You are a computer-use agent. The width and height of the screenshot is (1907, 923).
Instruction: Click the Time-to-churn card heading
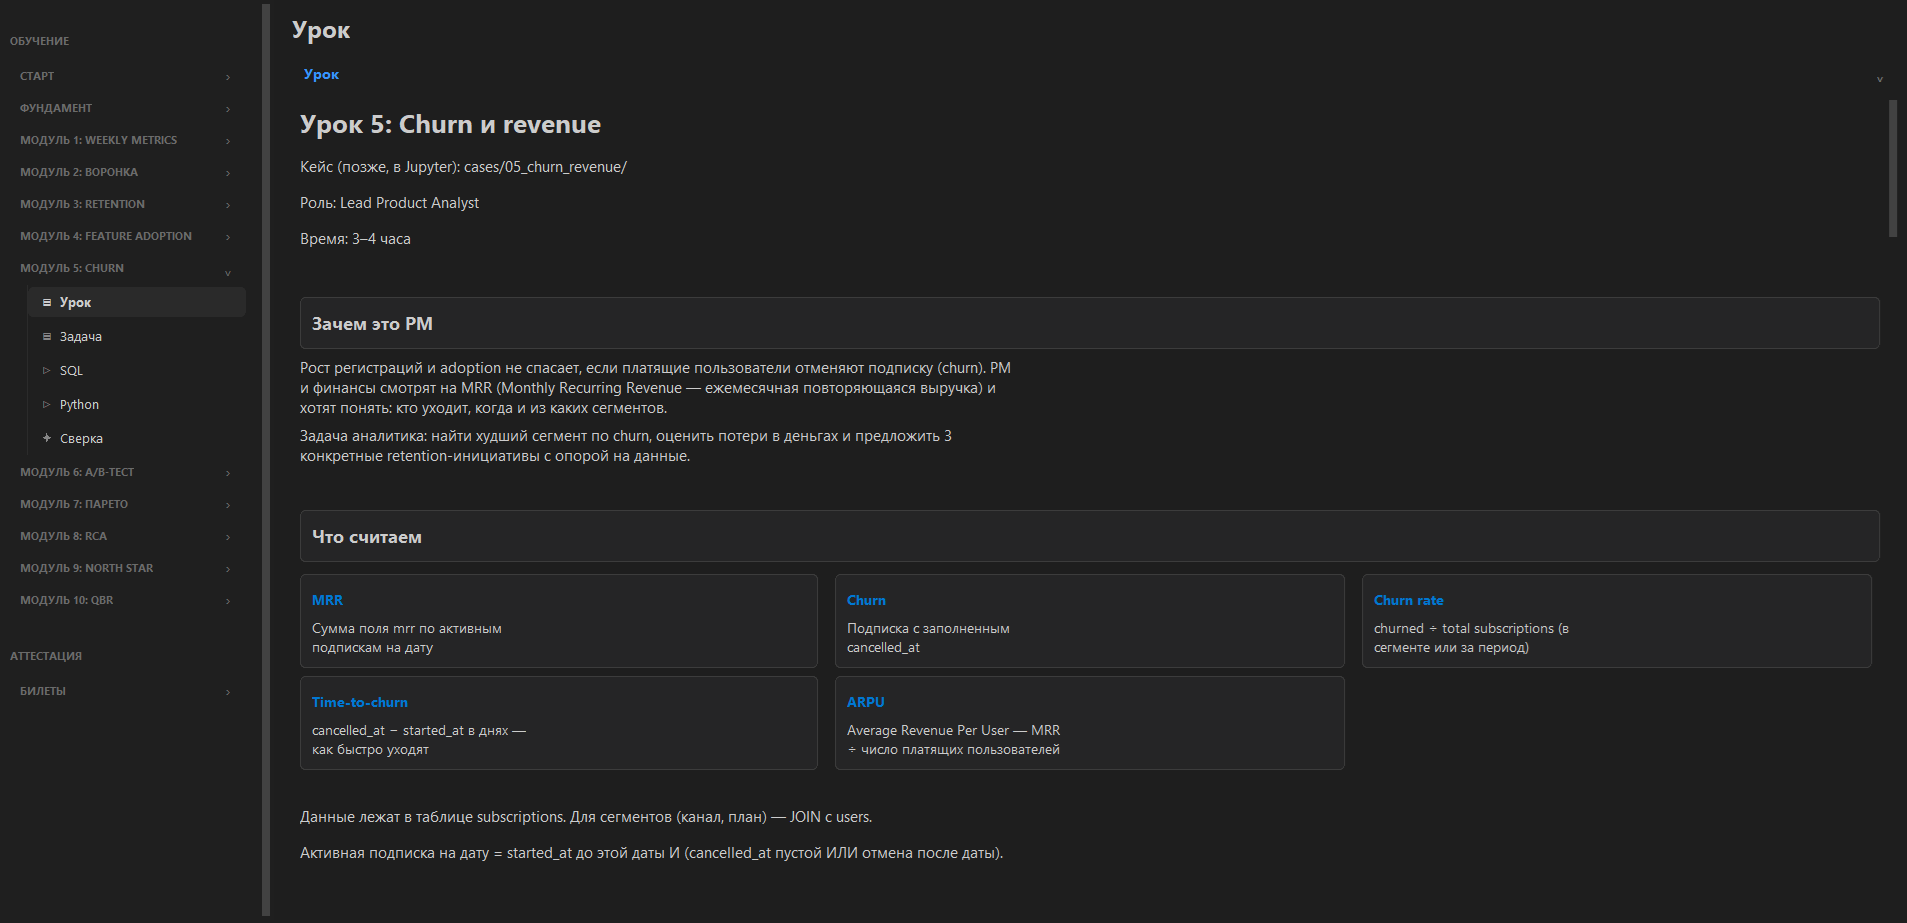pos(359,702)
